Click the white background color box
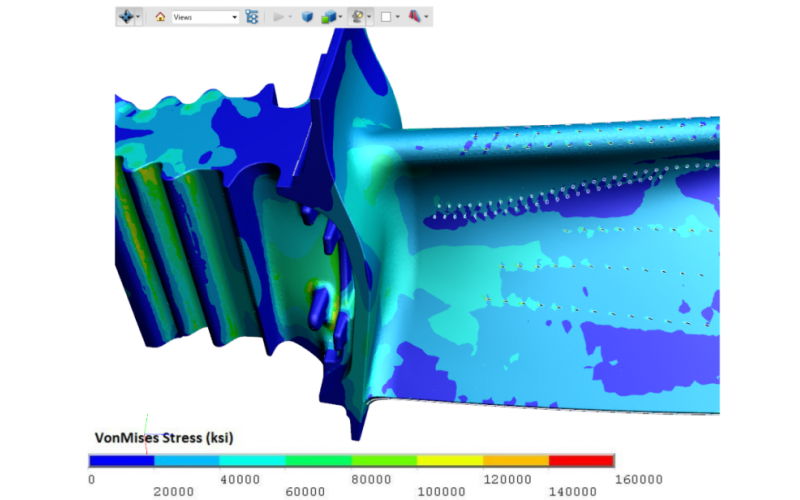Viewport: 800px width, 500px height. click(x=386, y=17)
